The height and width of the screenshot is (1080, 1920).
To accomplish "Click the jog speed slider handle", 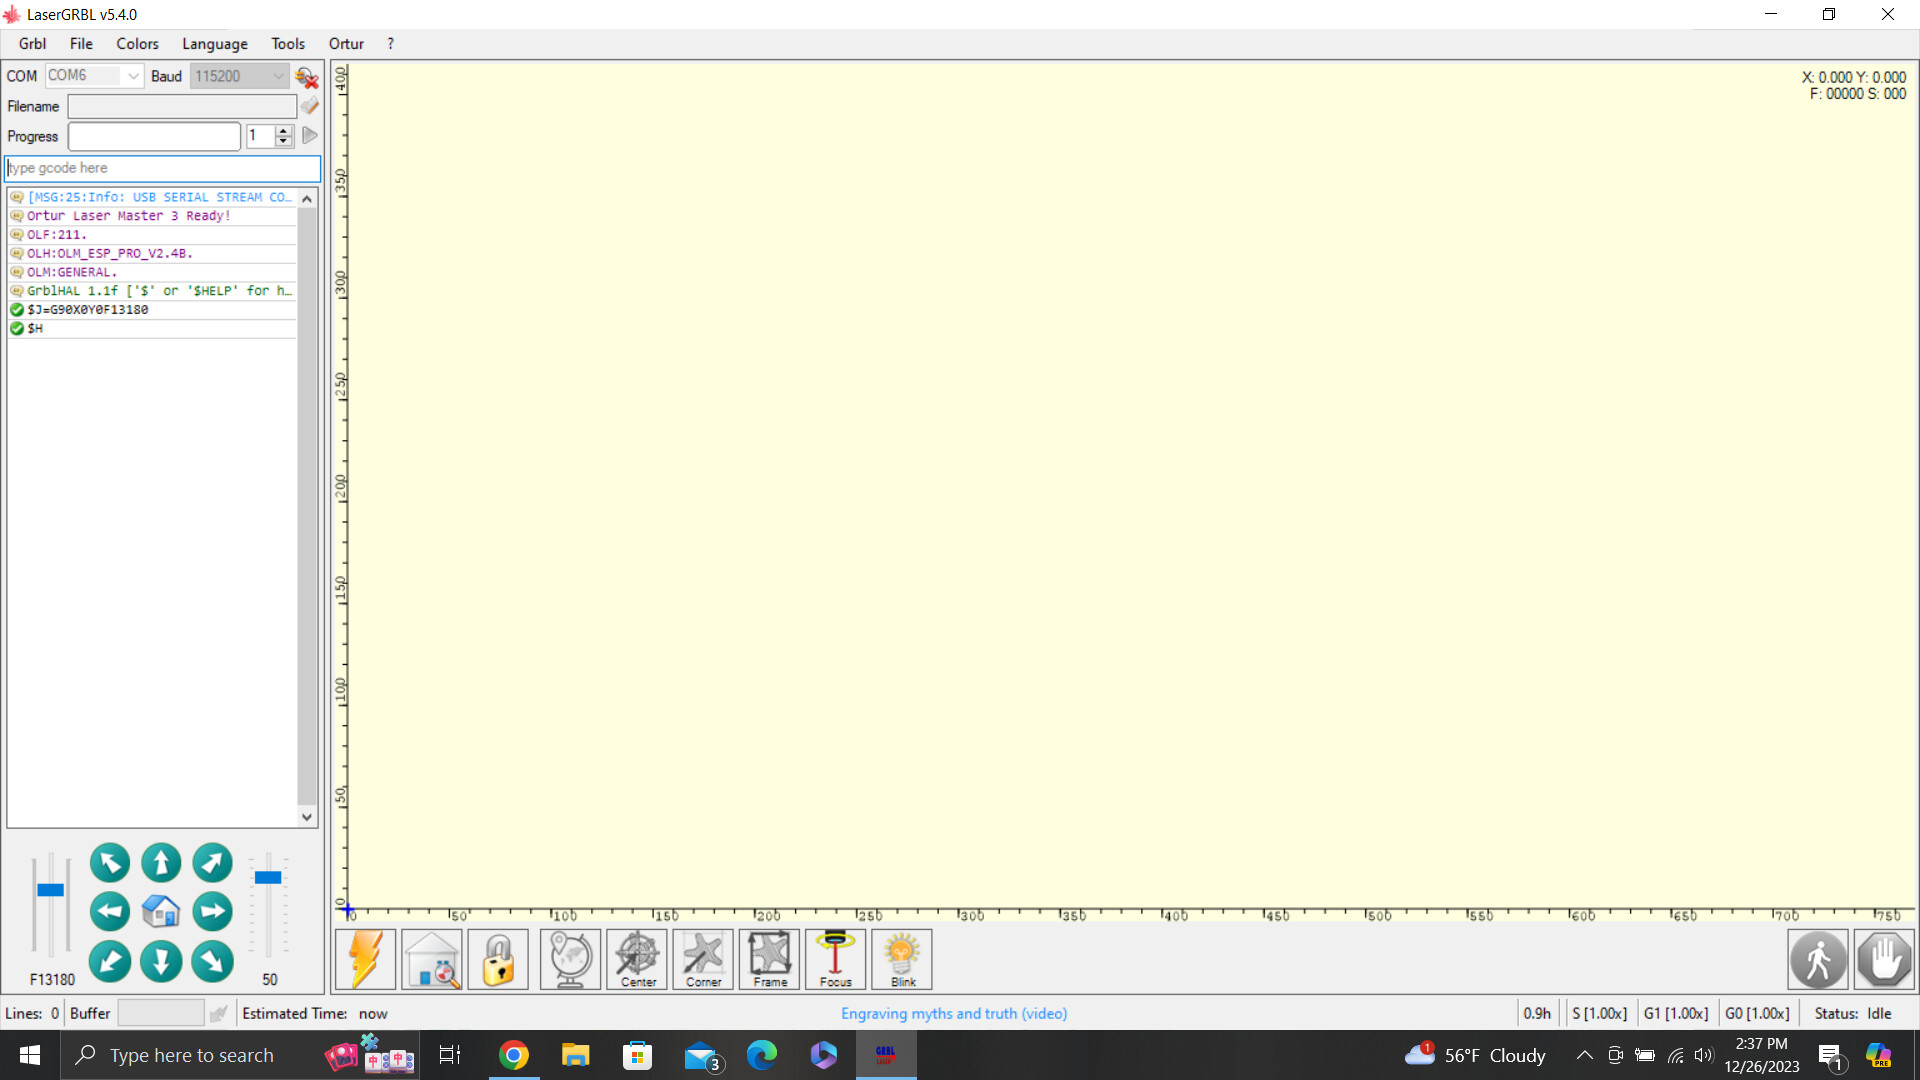I will pos(50,890).
